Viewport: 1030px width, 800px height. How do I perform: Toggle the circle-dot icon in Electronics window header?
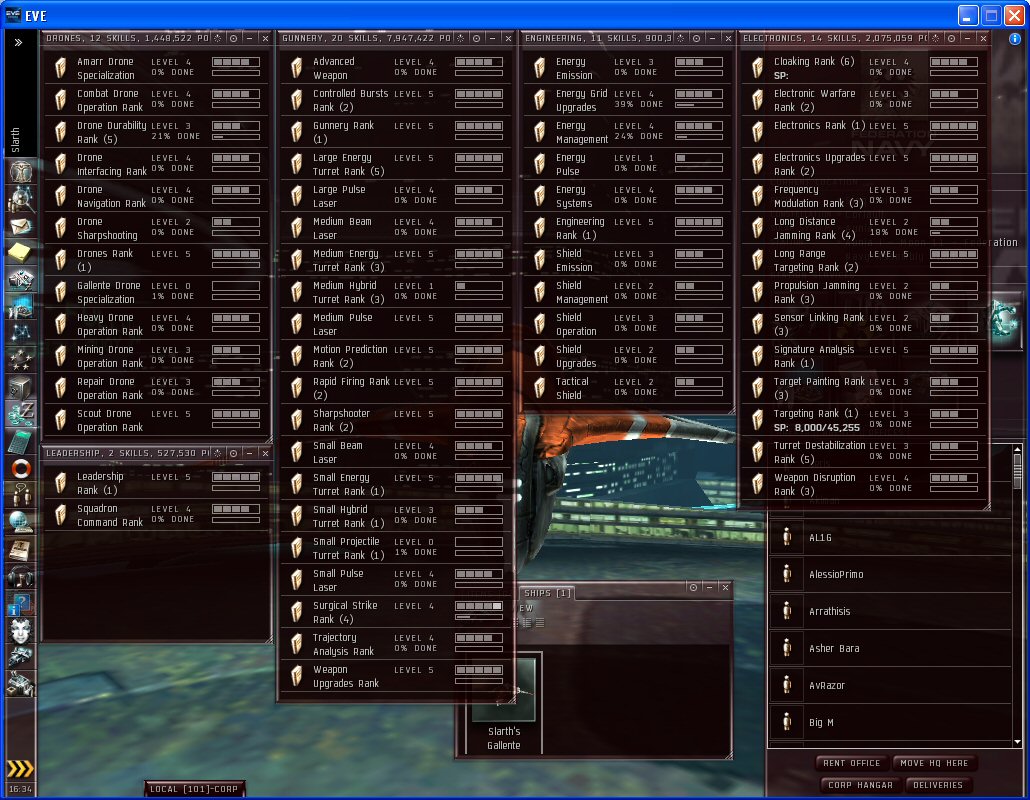951,39
